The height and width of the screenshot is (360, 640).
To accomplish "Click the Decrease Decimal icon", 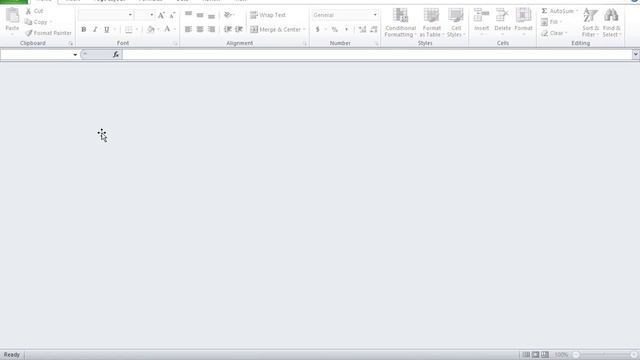I will coord(373,29).
